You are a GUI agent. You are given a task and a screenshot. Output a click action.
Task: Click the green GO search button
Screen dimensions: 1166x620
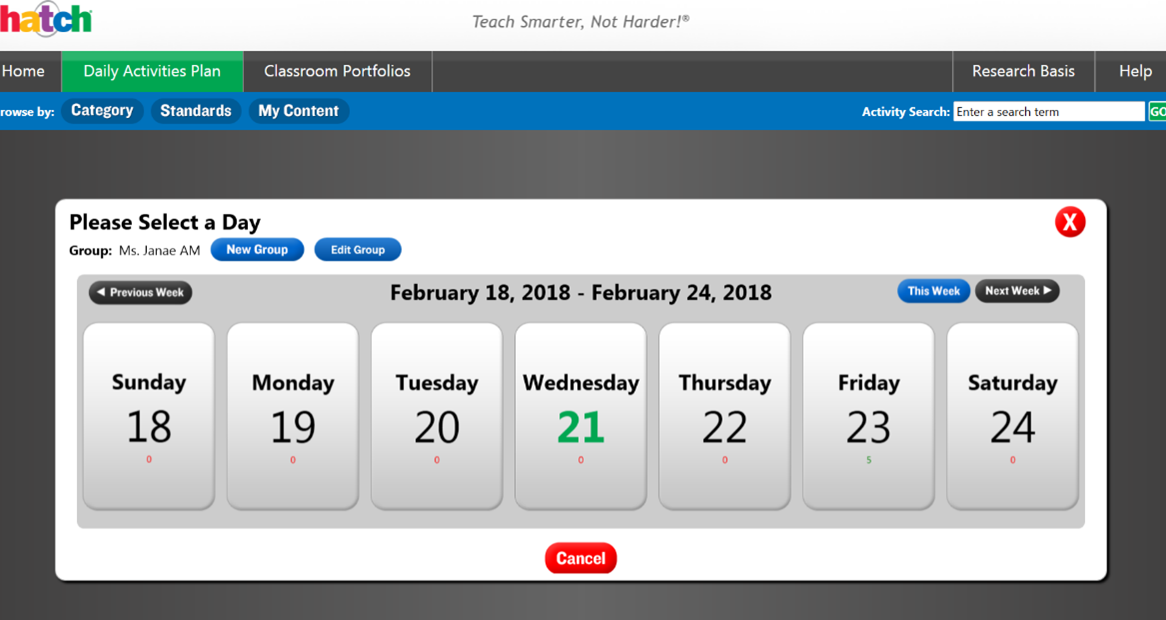pyautogui.click(x=1157, y=112)
